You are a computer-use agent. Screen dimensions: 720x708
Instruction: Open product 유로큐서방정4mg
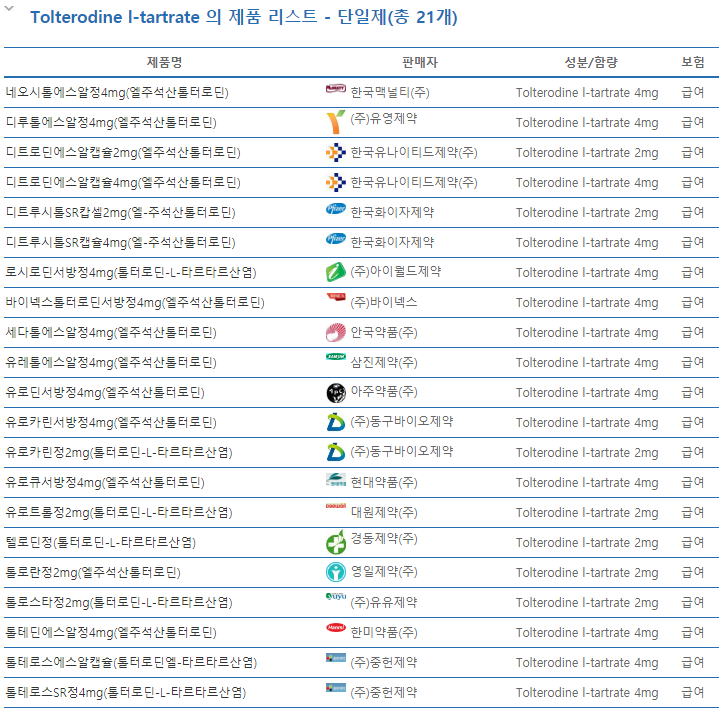click(x=105, y=483)
